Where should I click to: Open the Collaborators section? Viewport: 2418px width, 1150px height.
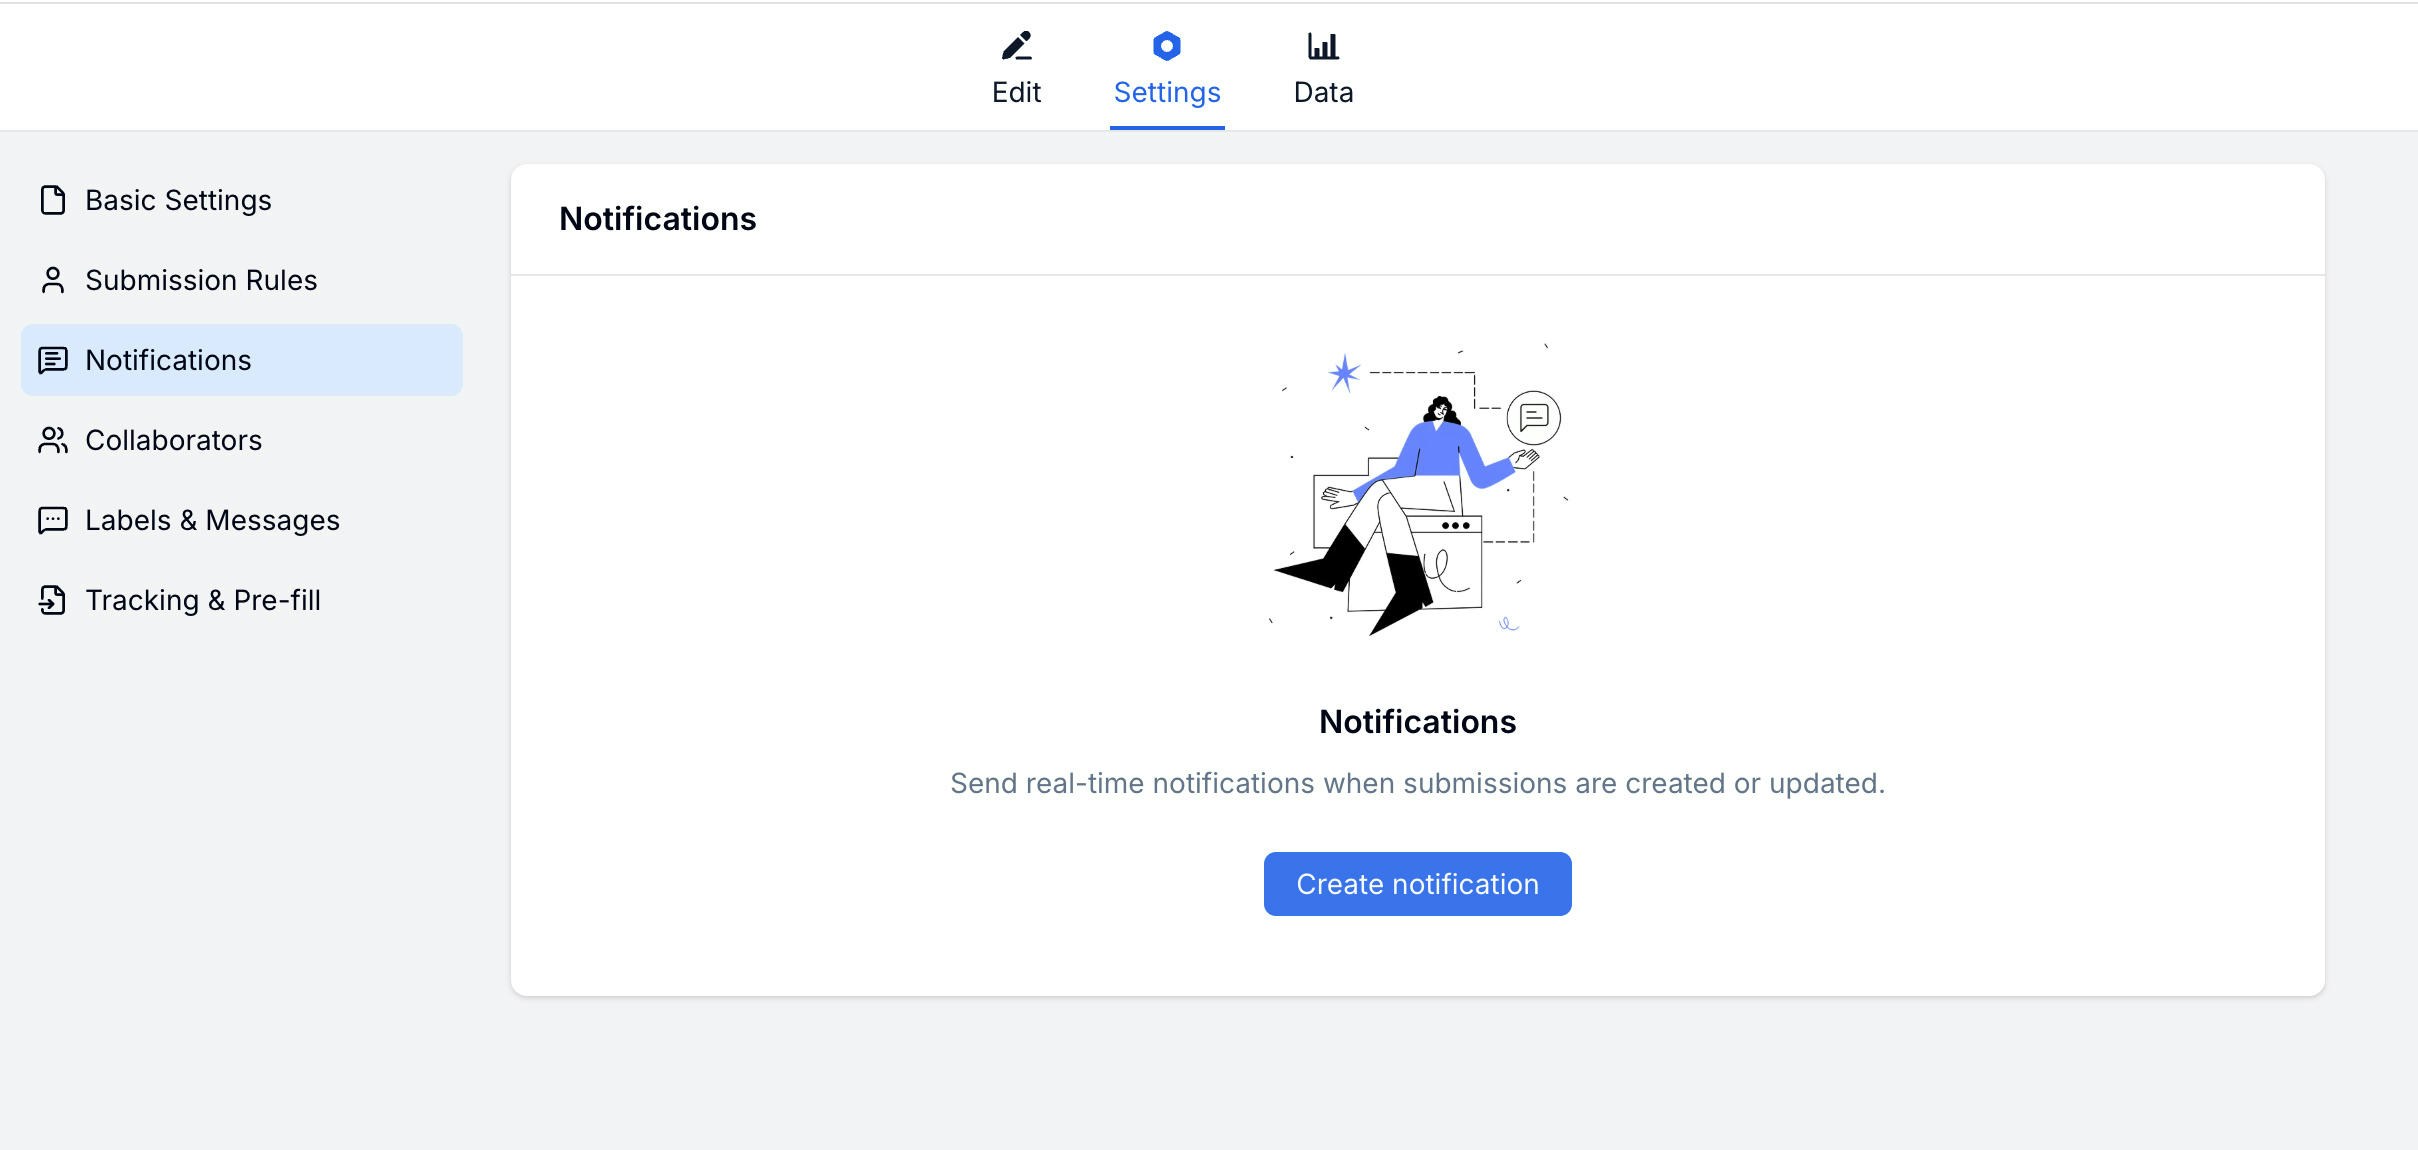click(173, 440)
